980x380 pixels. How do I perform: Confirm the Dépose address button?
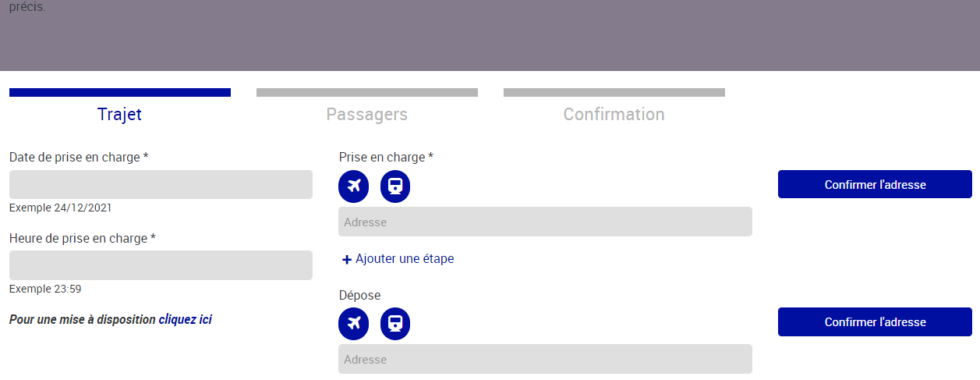875,322
